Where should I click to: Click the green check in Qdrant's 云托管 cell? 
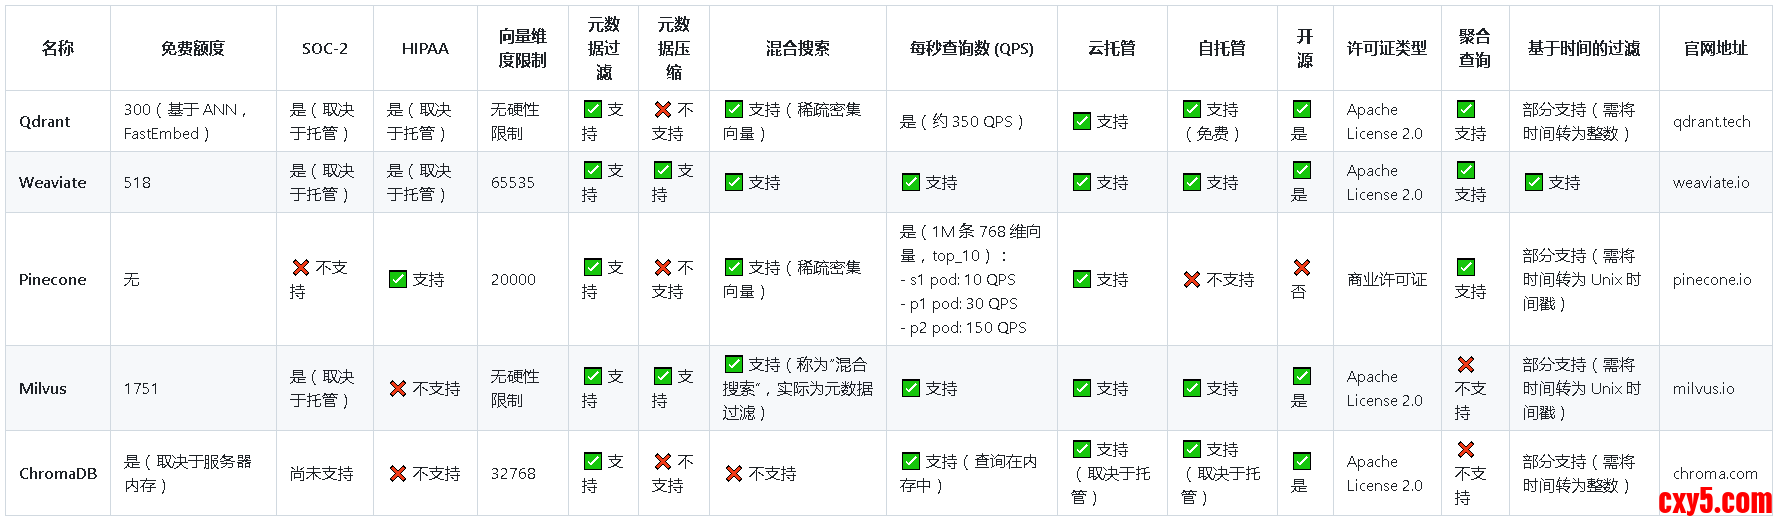point(1082,122)
